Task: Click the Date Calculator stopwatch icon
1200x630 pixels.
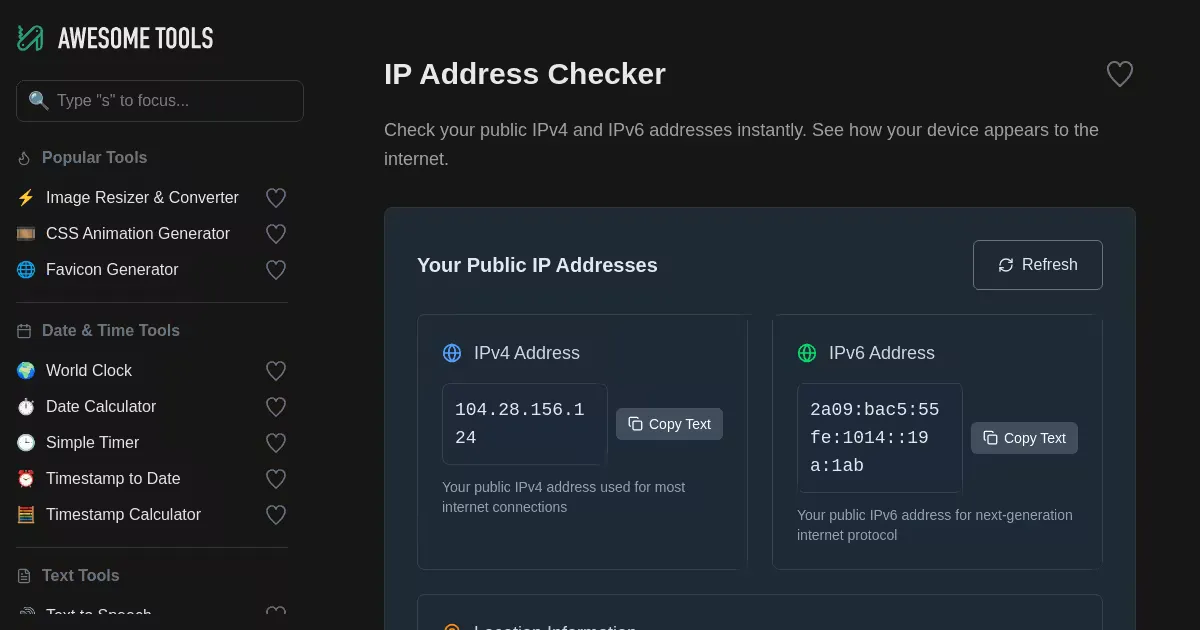Action: pos(26,407)
